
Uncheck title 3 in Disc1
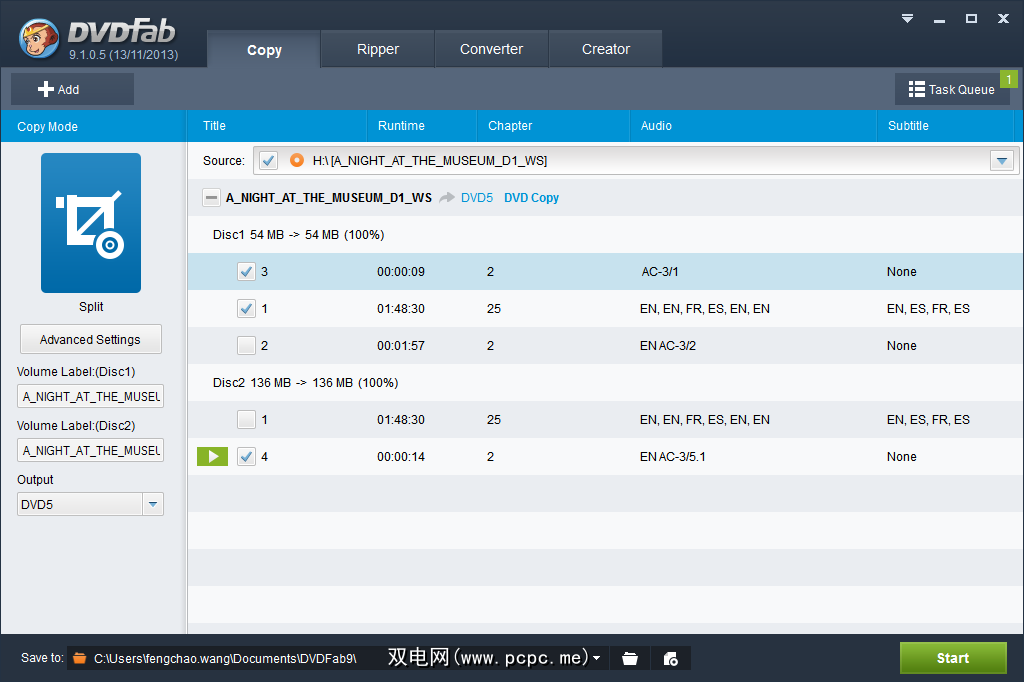point(246,272)
